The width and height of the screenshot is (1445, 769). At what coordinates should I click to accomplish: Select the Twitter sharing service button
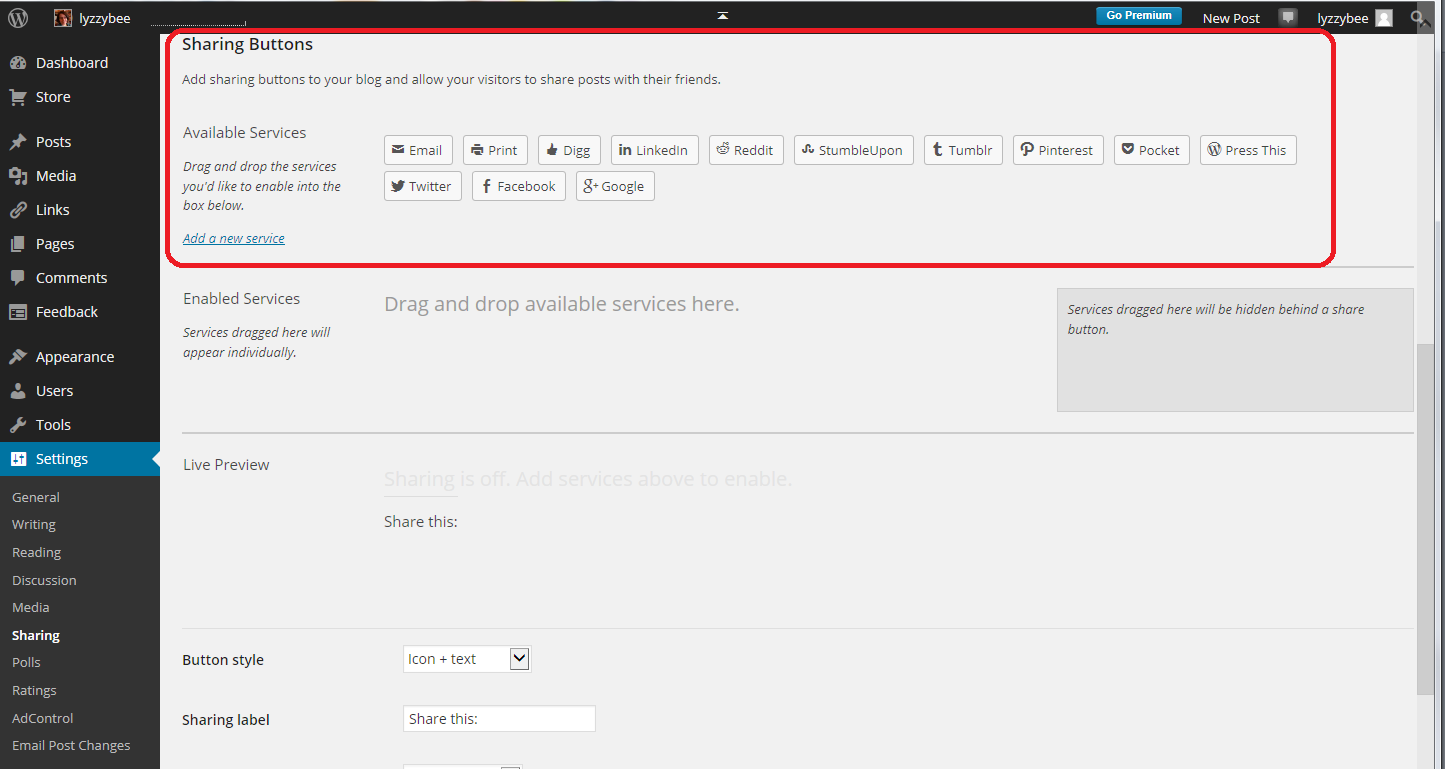[x=422, y=186]
